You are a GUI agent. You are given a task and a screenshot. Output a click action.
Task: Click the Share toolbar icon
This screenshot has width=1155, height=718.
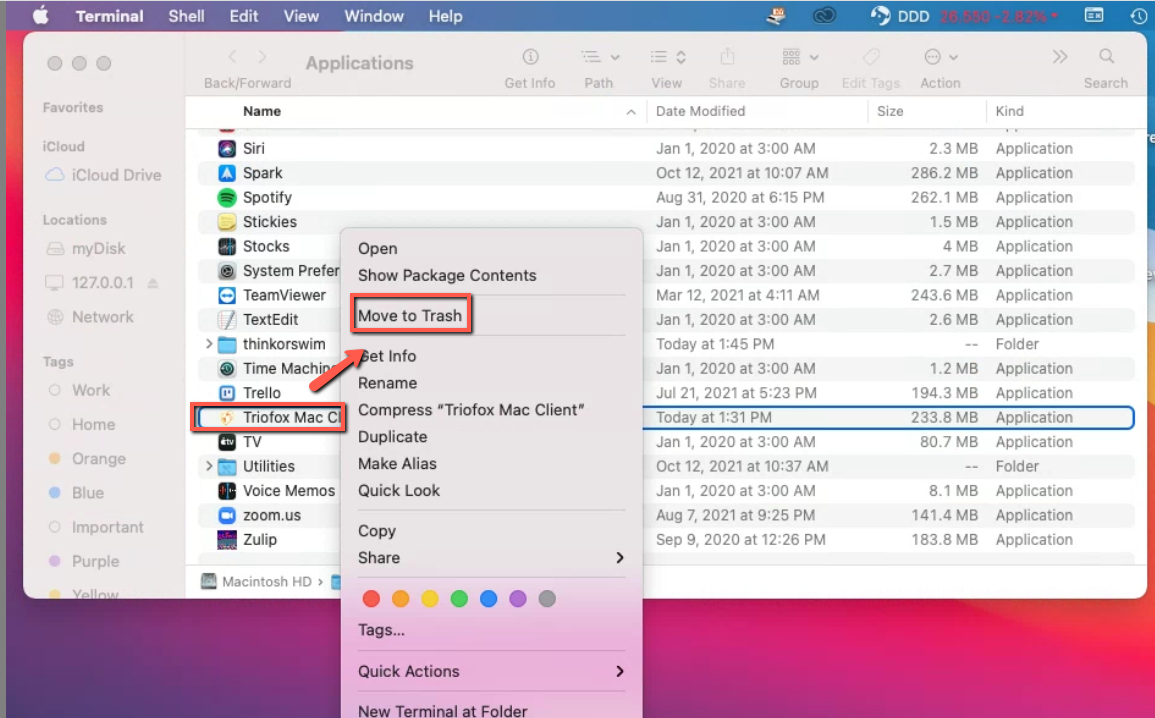(727, 57)
